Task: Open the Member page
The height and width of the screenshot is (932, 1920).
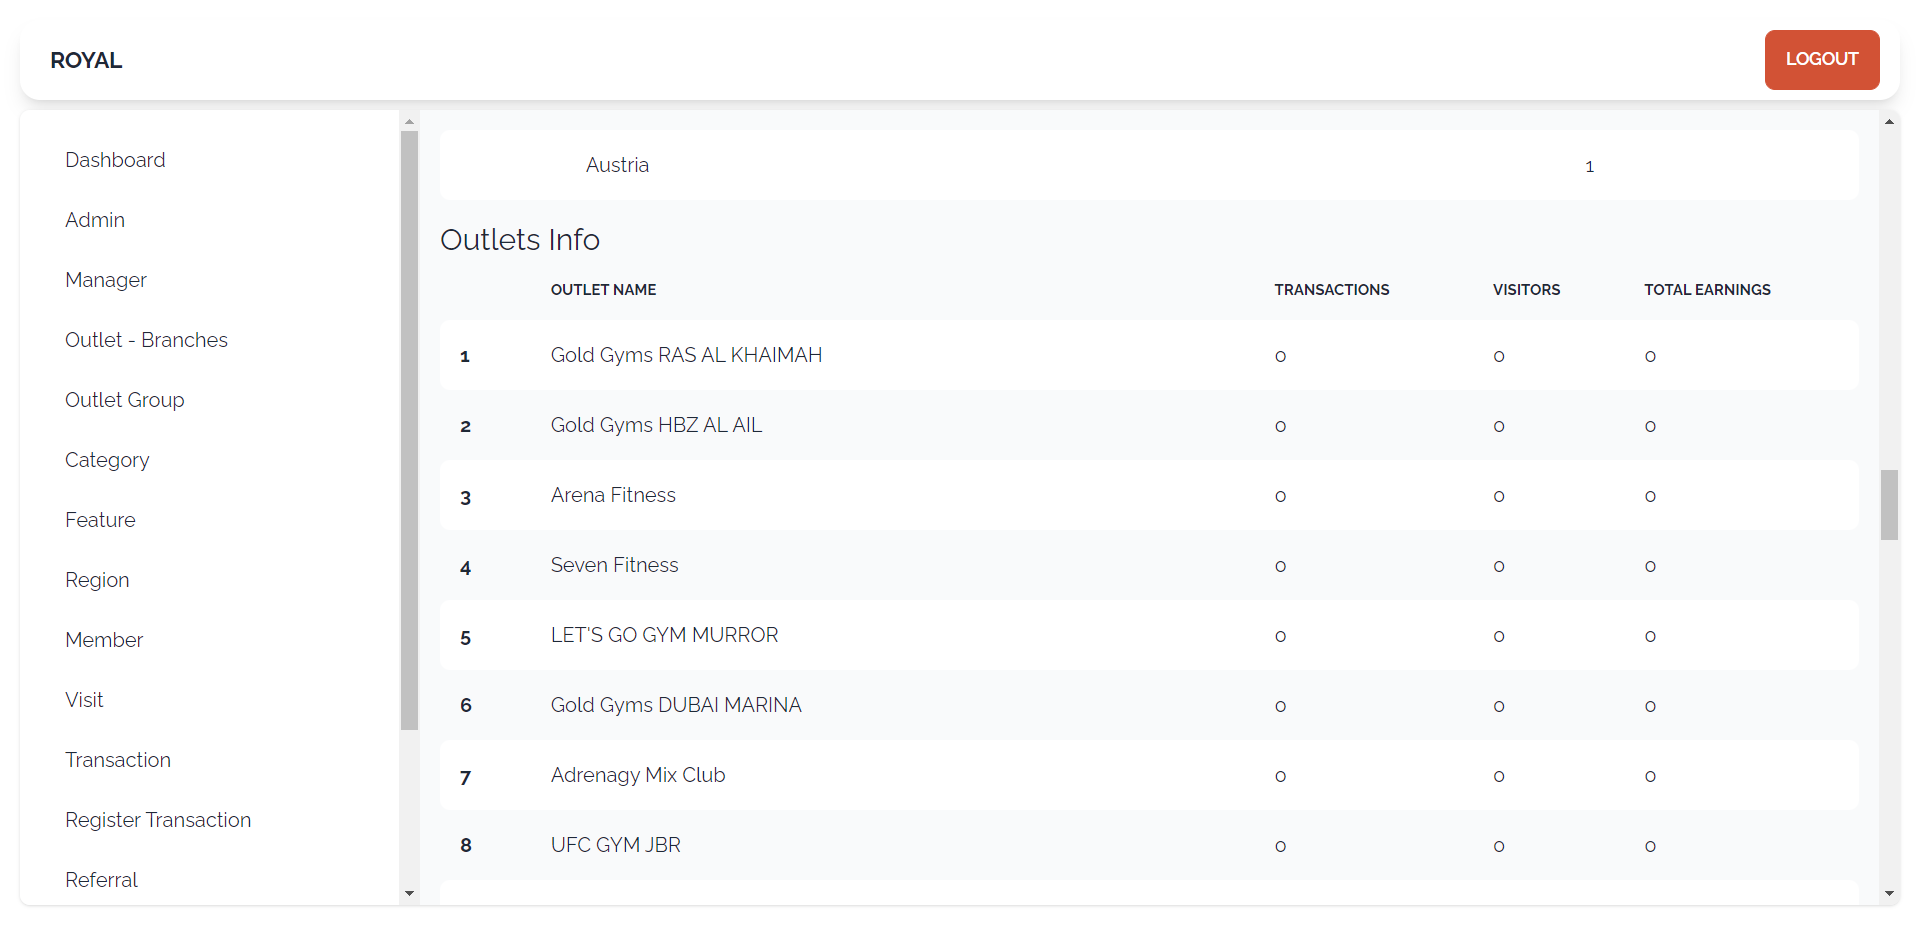Action: click(104, 640)
